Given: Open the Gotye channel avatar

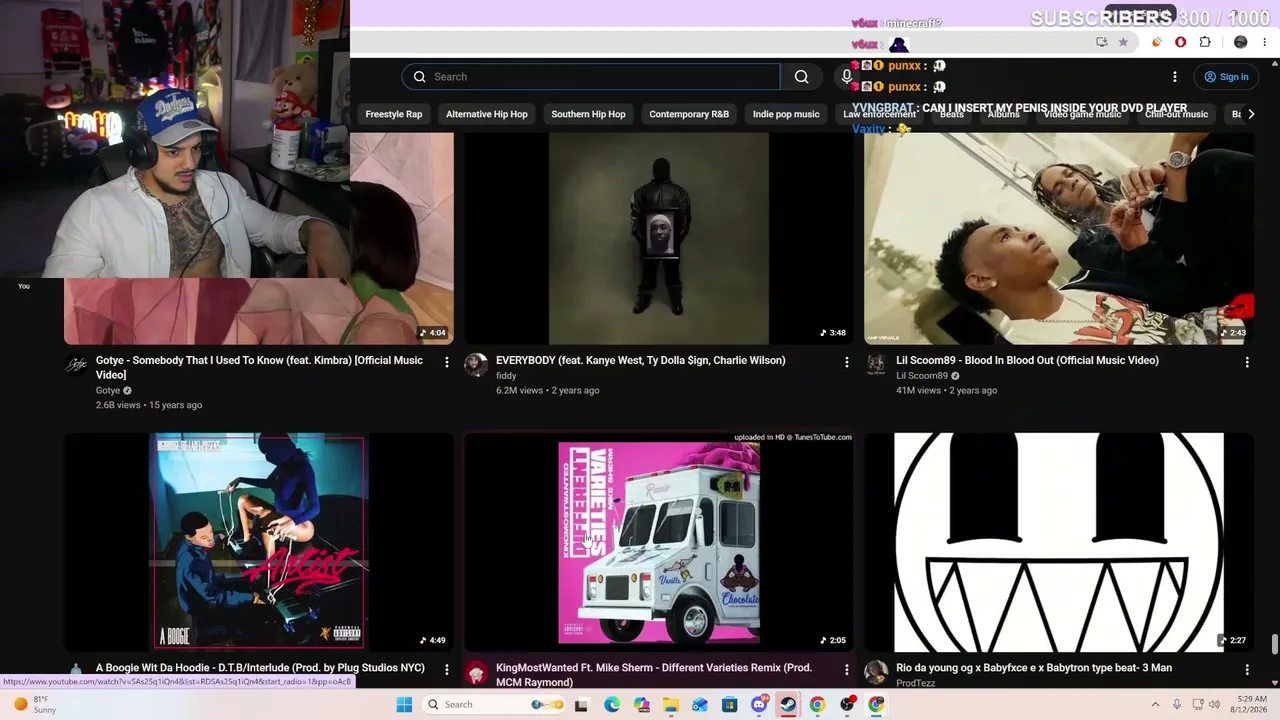Looking at the screenshot, I should tap(76, 365).
